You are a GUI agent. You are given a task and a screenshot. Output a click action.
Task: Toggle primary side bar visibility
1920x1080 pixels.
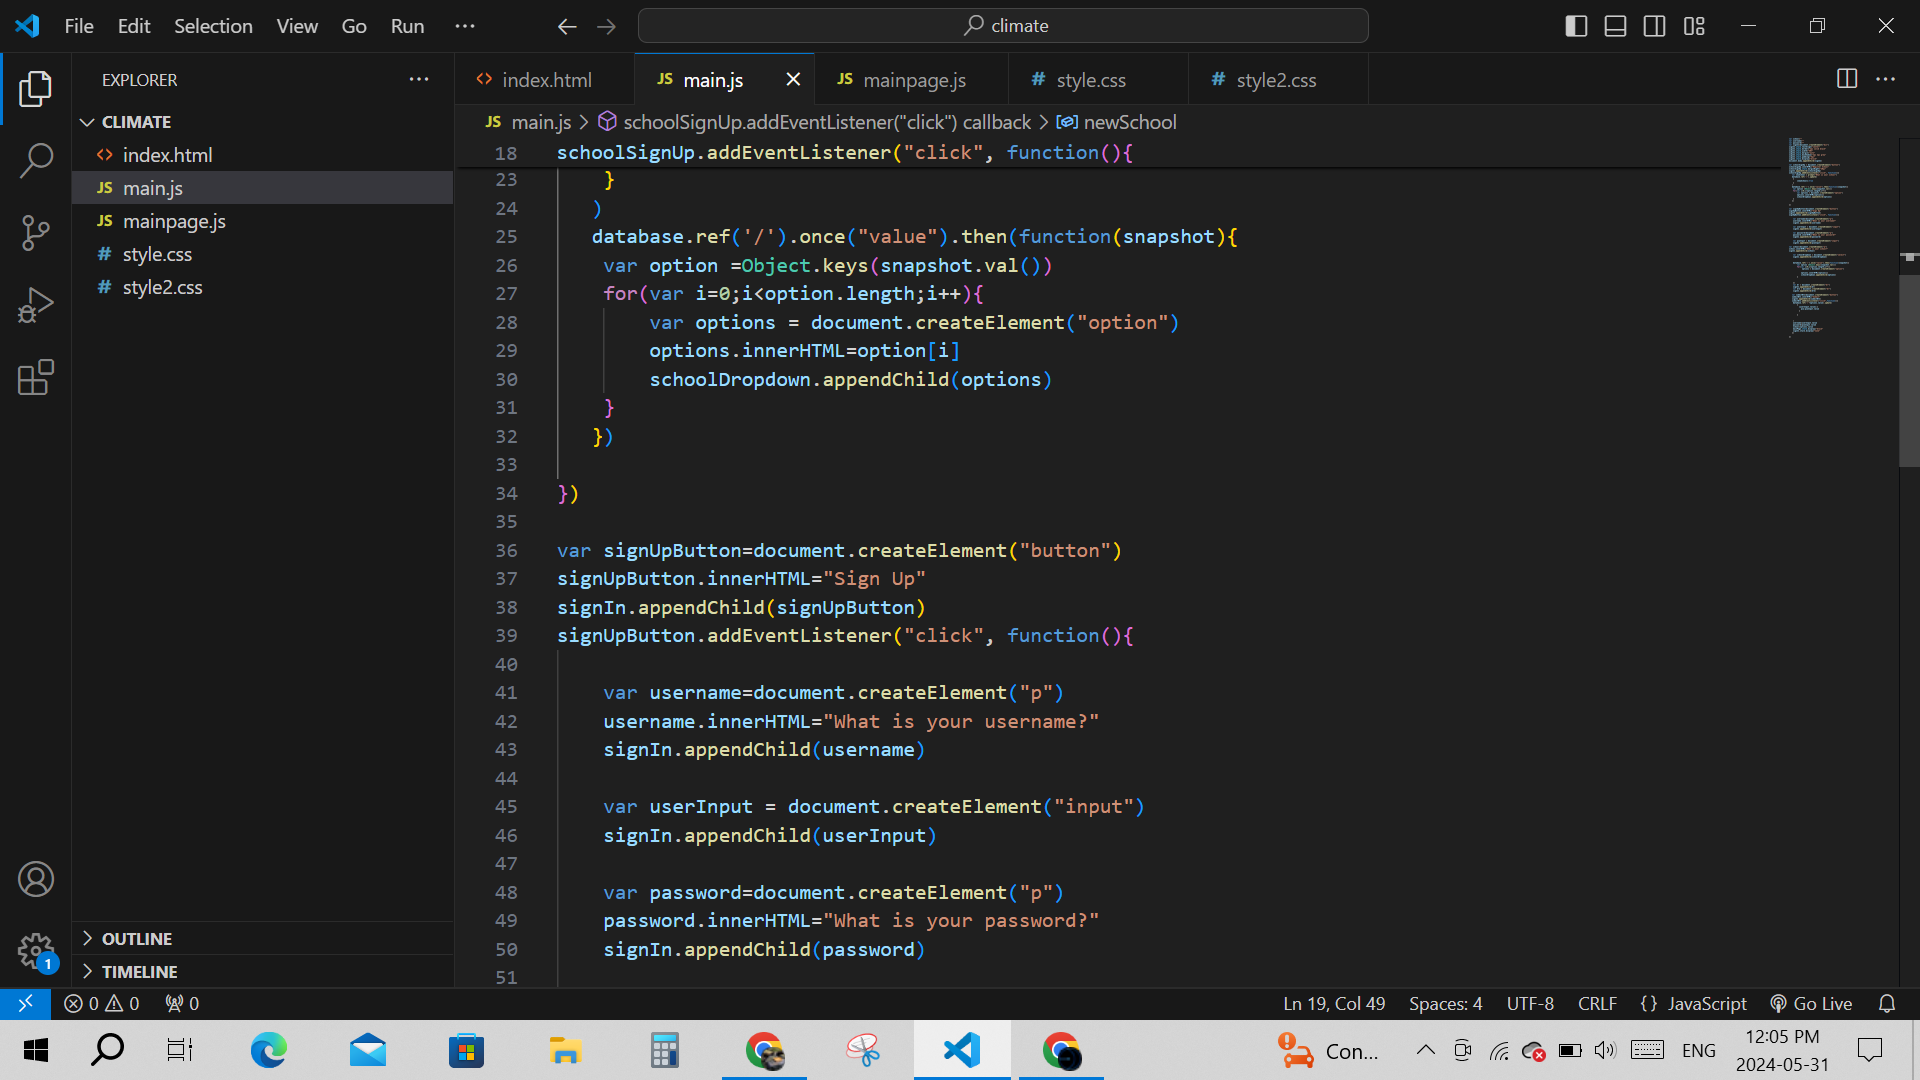[x=1576, y=26]
